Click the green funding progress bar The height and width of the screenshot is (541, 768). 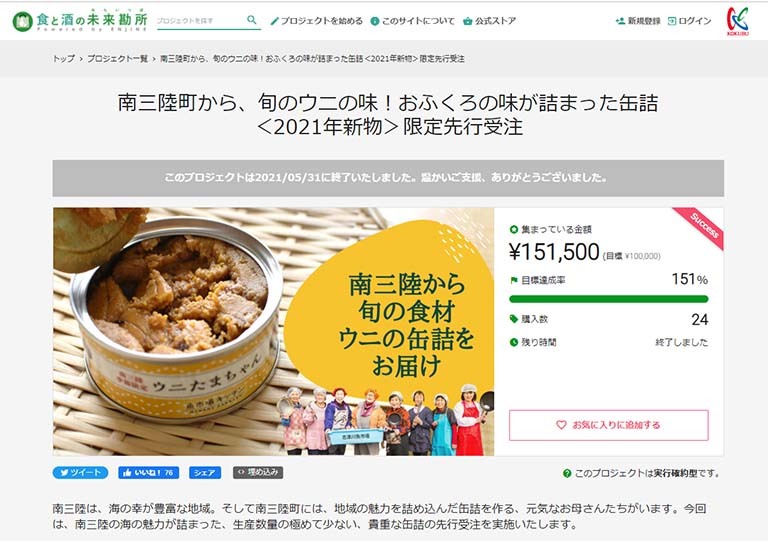(x=609, y=299)
